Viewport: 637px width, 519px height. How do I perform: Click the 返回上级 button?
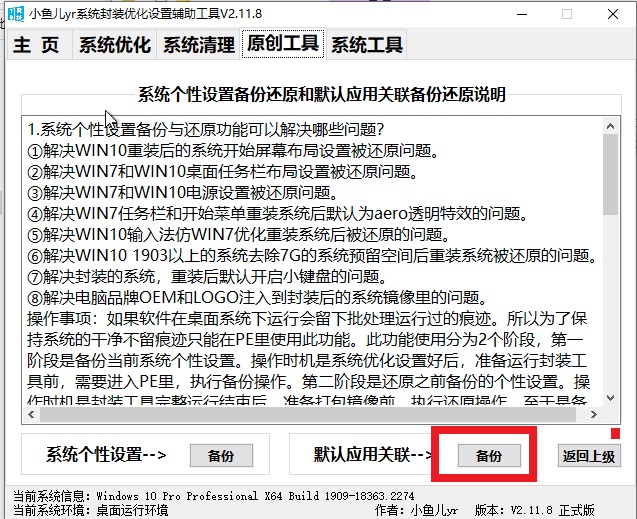click(589, 456)
